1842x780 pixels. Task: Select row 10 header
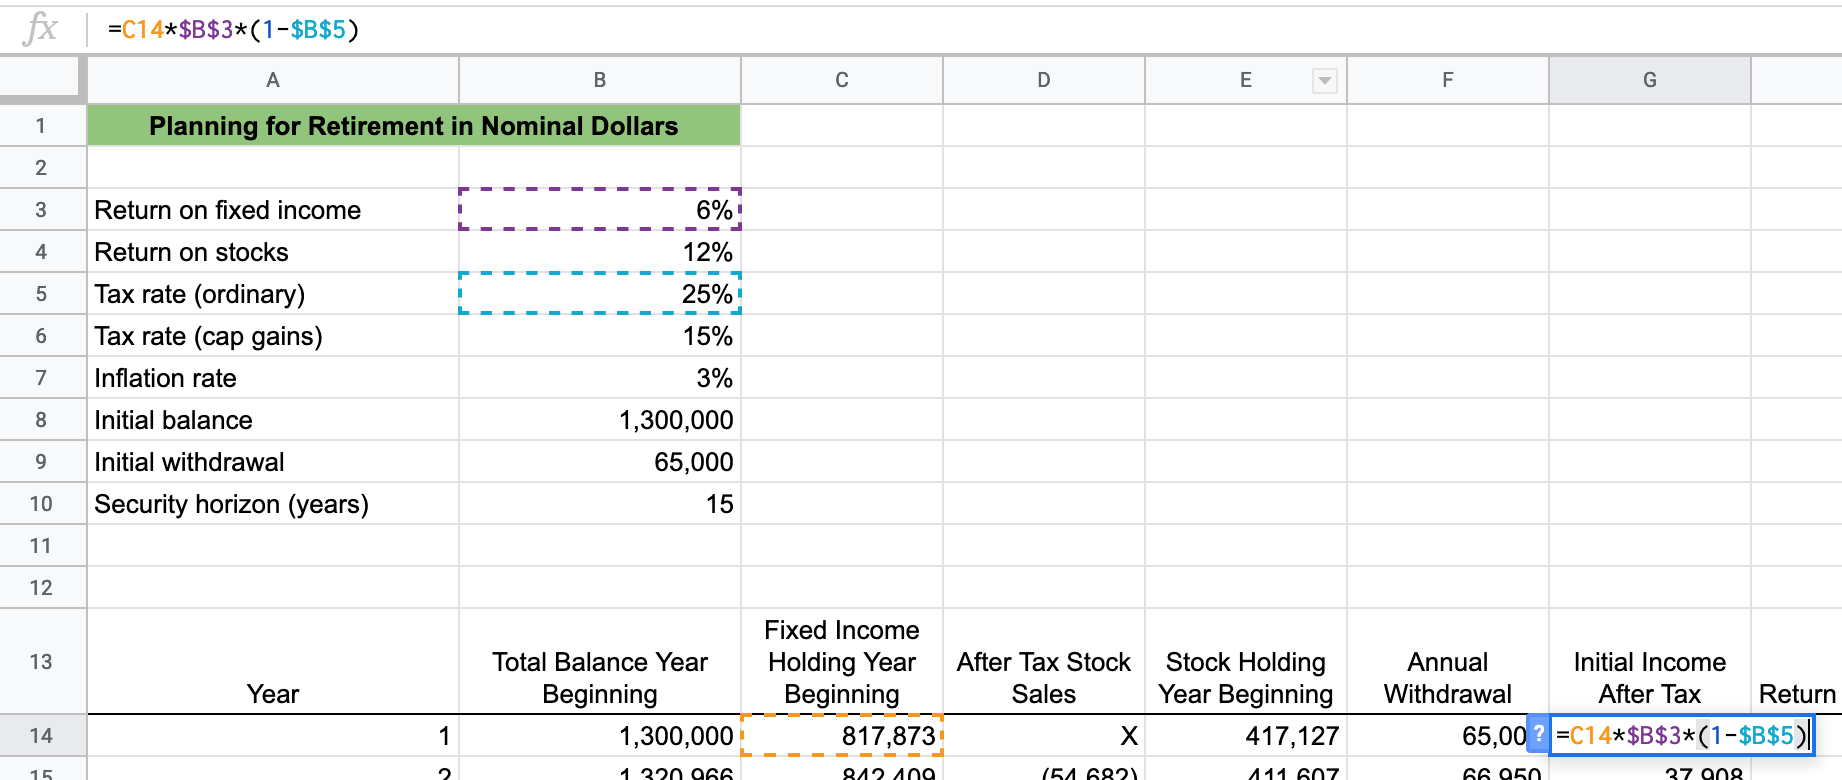[41, 504]
